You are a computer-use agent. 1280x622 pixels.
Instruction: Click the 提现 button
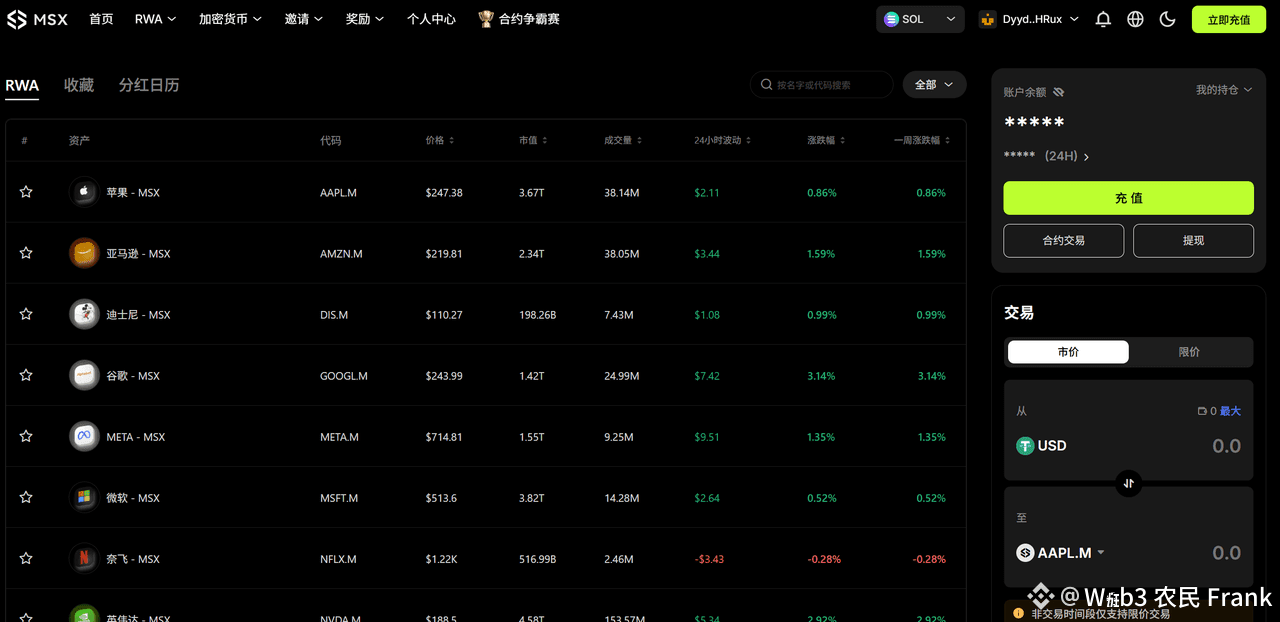pos(1193,240)
